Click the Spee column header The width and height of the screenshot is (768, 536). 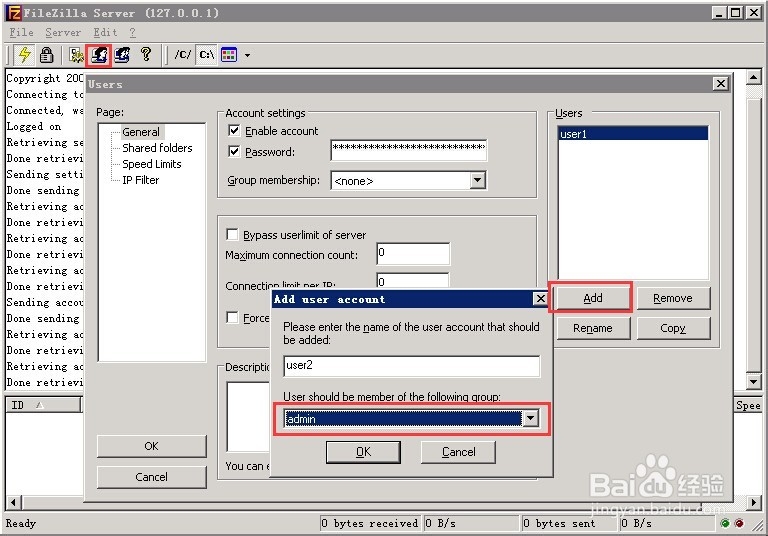(747, 405)
